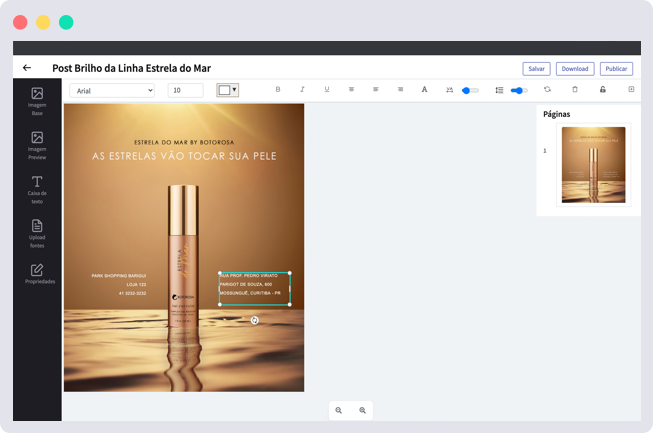This screenshot has height=433, width=653.
Task: Open the Propriedades panel
Action: click(37, 274)
